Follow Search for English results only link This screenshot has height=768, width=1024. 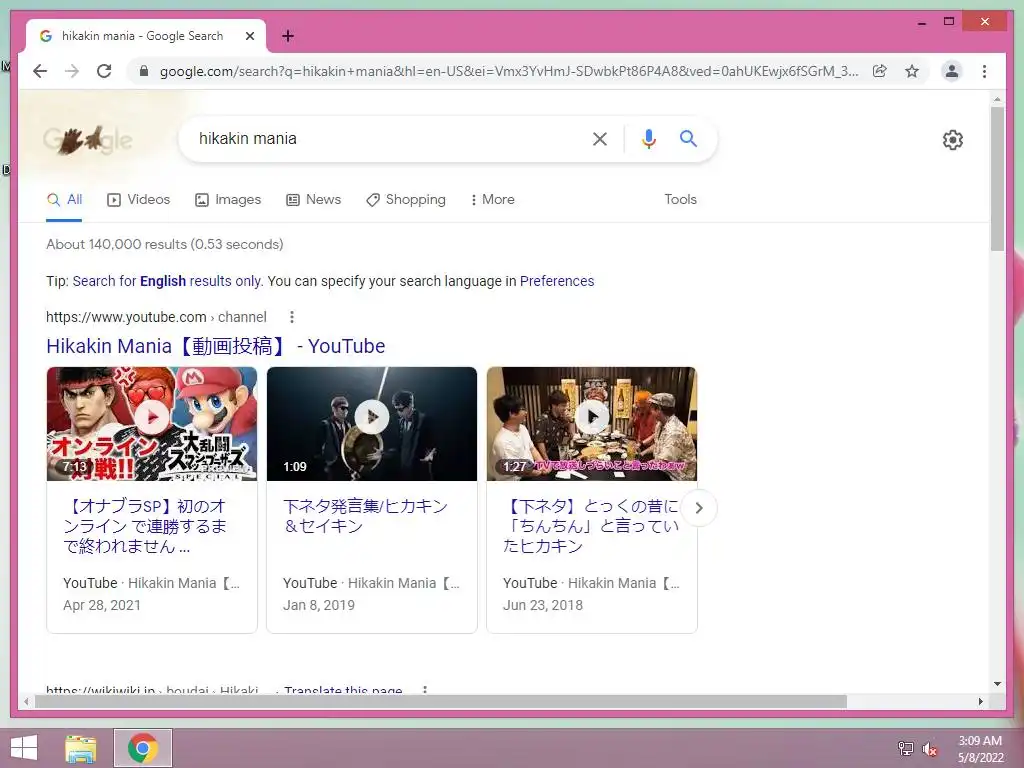167,281
